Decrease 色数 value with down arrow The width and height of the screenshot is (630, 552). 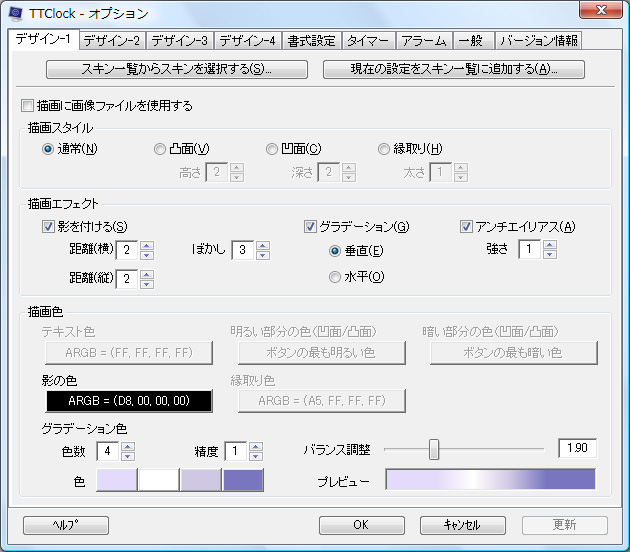(128, 456)
